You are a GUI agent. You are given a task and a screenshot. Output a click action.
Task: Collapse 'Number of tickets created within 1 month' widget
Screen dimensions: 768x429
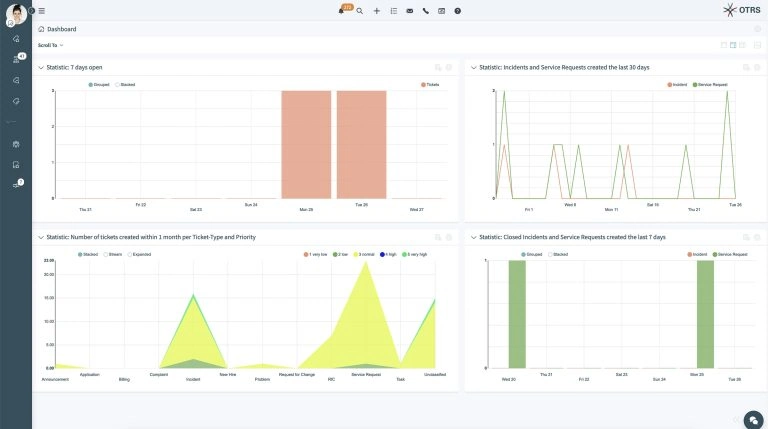click(x=41, y=237)
